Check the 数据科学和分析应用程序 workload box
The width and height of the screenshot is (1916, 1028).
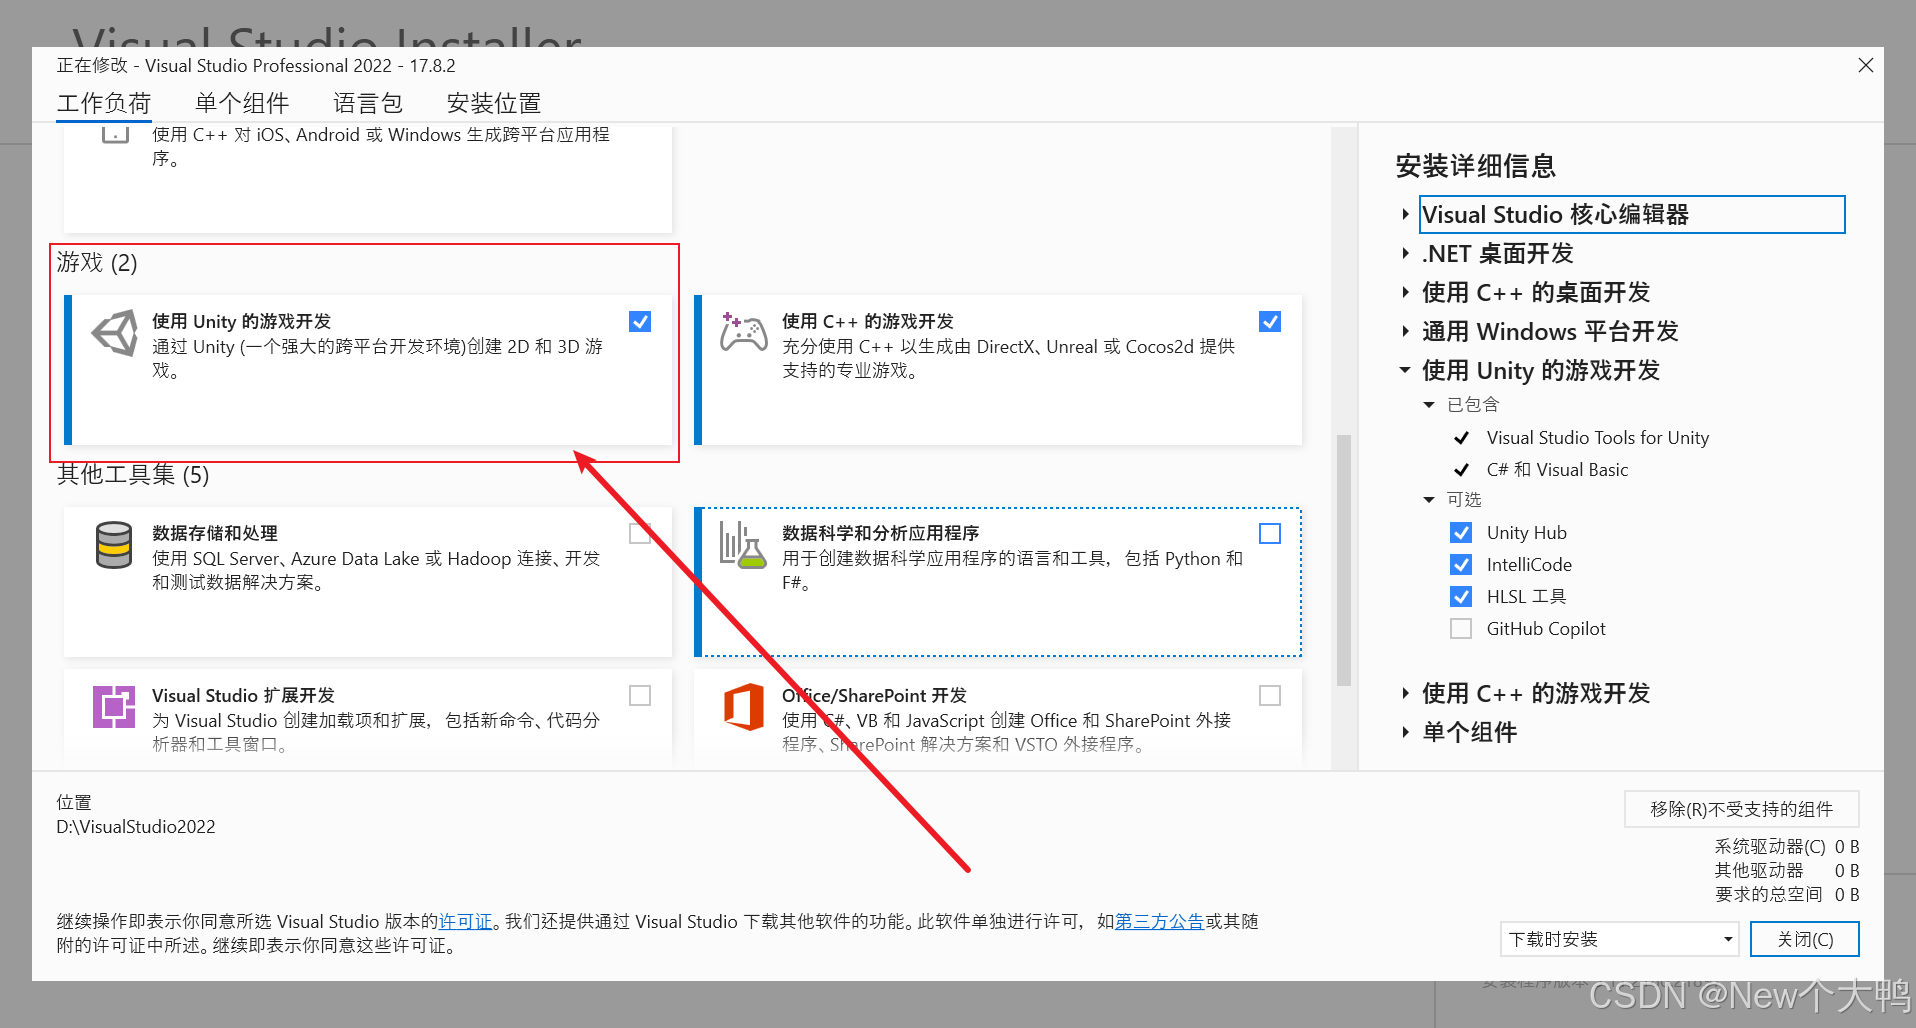pos(1270,533)
